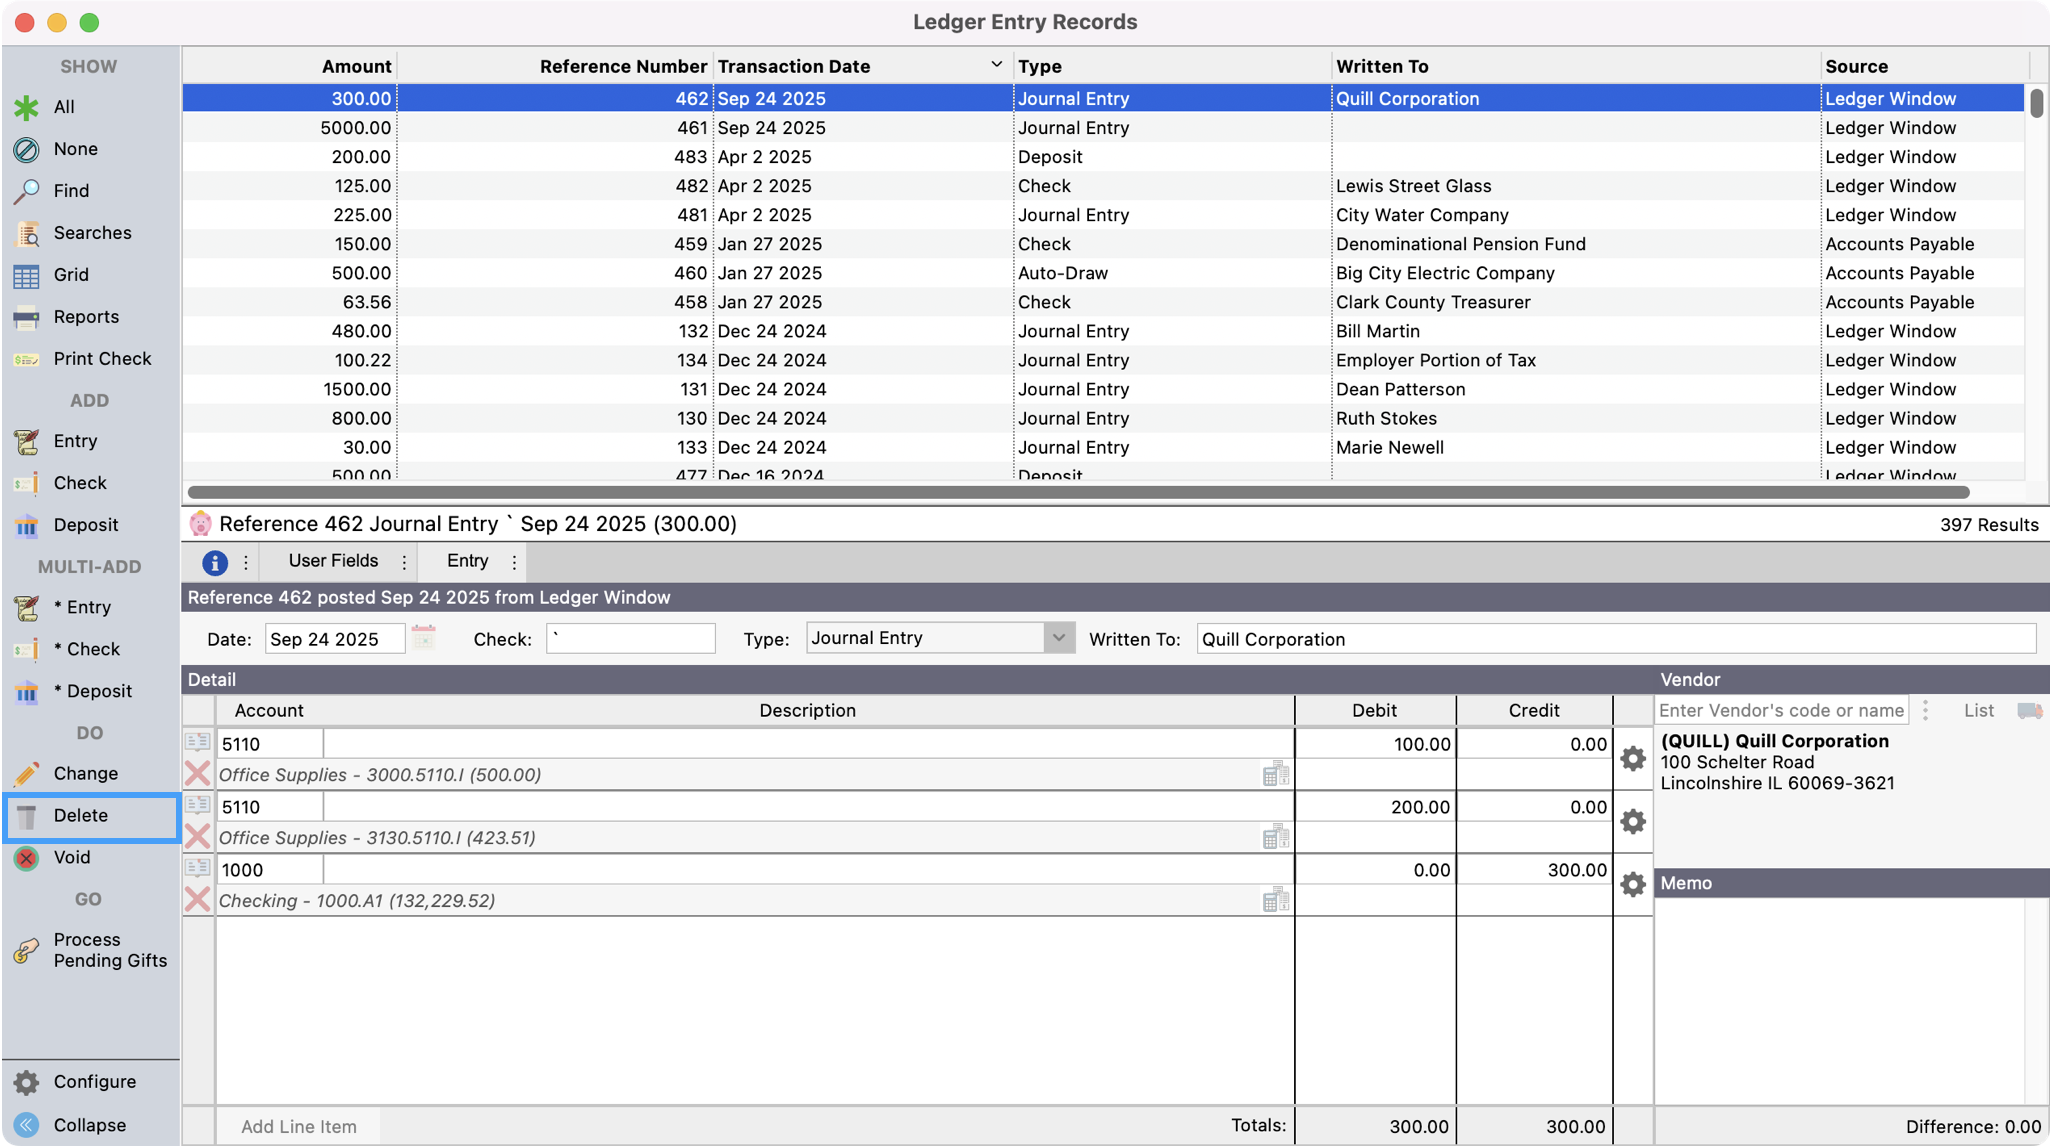This screenshot has width=2050, height=1146.
Task: Click the vendor List button
Action: [1978, 710]
